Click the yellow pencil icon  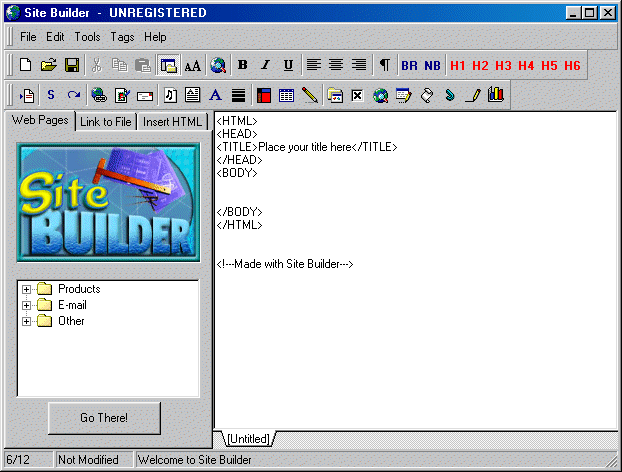coord(309,96)
